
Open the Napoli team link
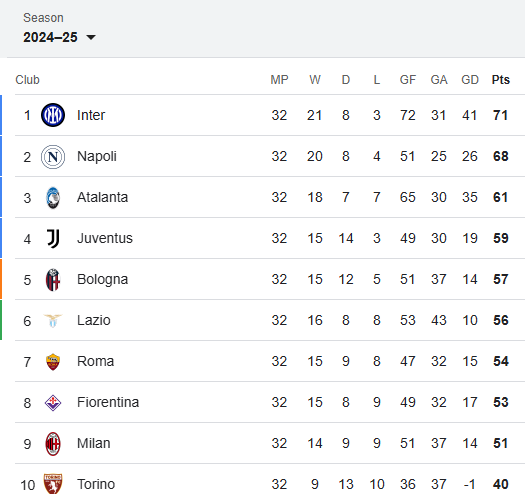pyautogui.click(x=97, y=156)
